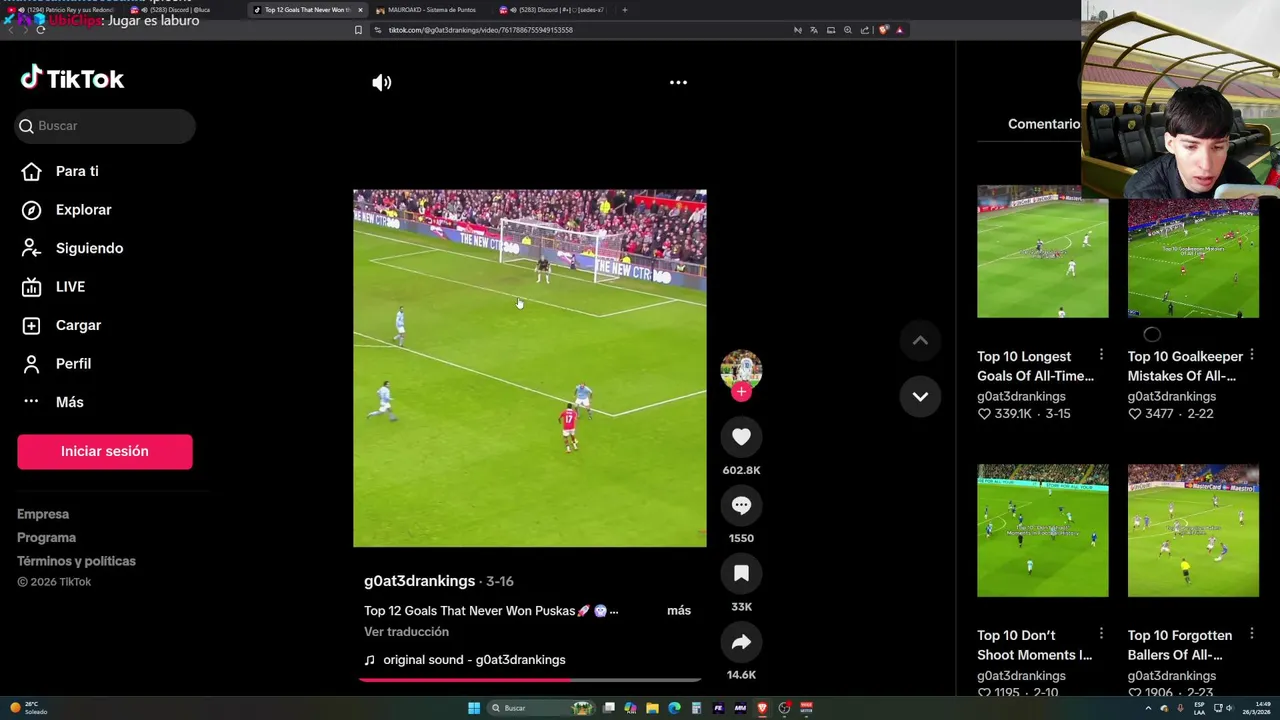Open Microsoft Edge from the taskbar
1280x720 pixels.
(x=674, y=708)
